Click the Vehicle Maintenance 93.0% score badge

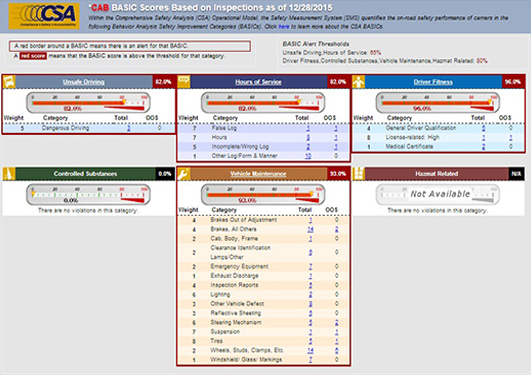click(x=338, y=174)
